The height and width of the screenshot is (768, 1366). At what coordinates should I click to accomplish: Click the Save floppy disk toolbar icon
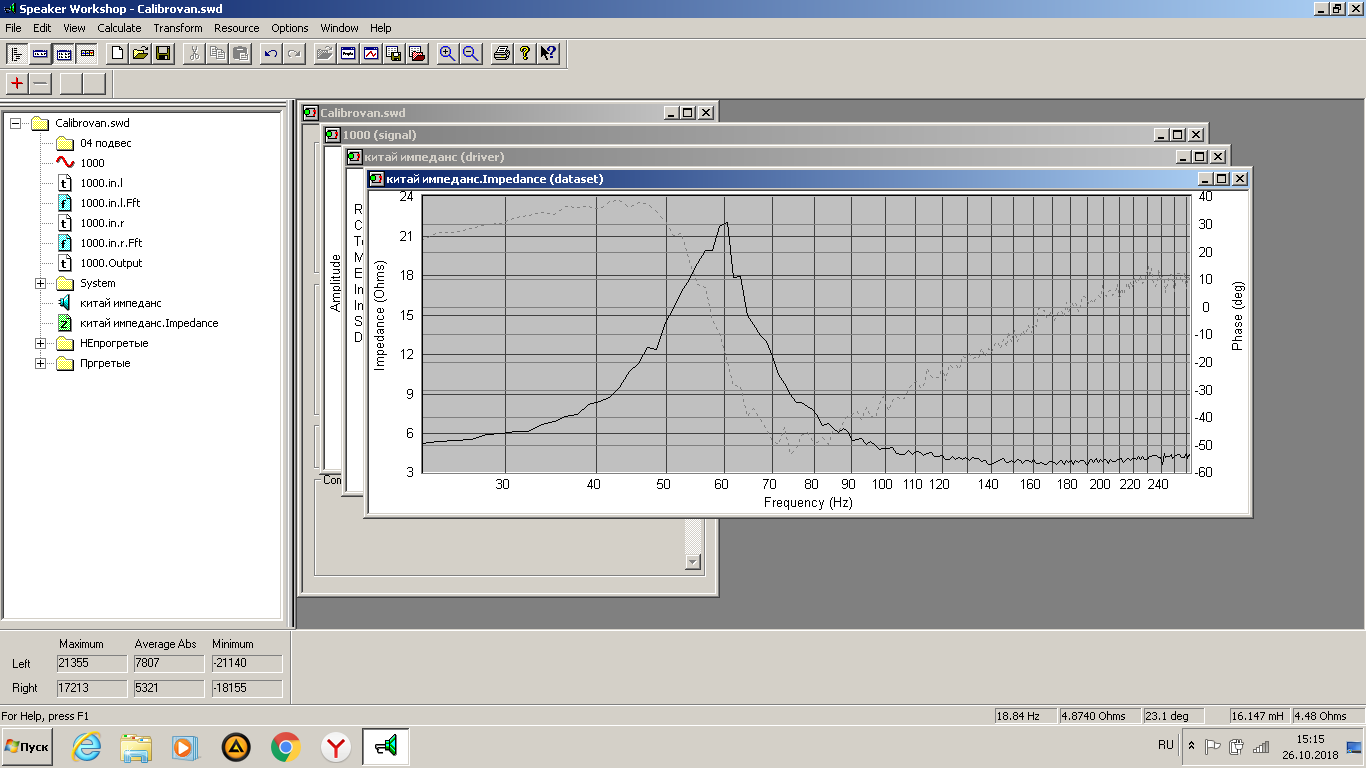(163, 54)
